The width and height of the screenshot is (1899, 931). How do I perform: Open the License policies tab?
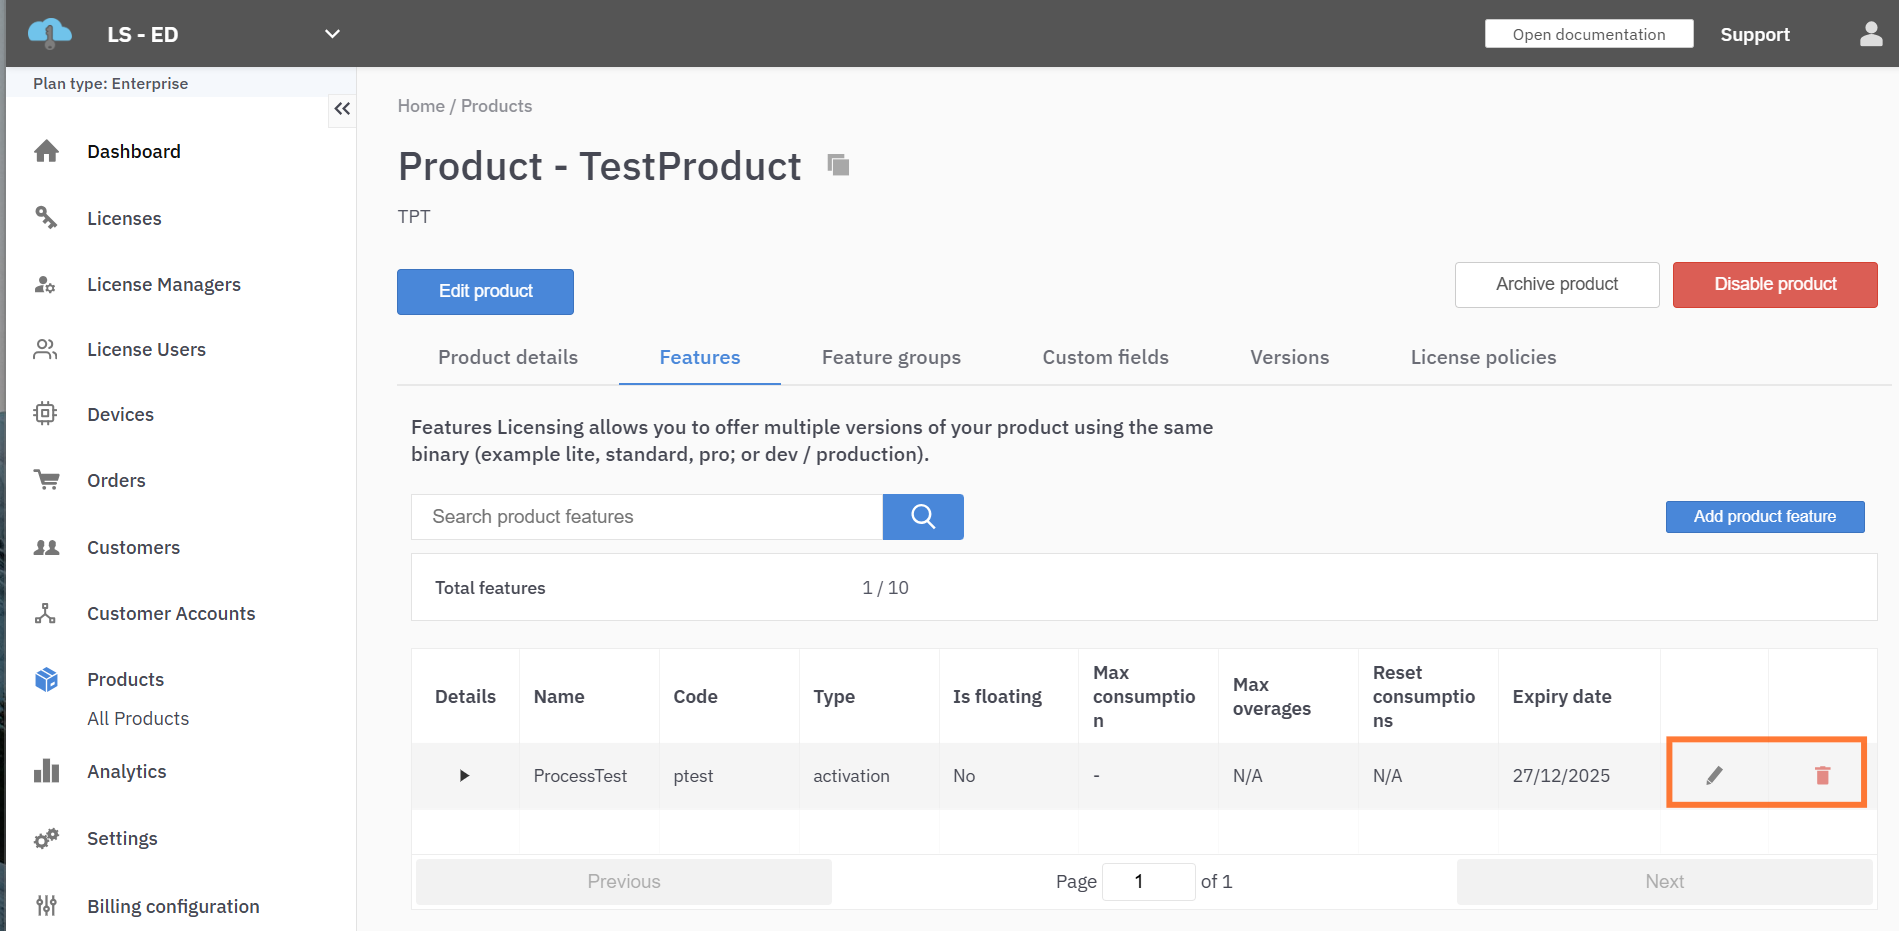[x=1482, y=357]
